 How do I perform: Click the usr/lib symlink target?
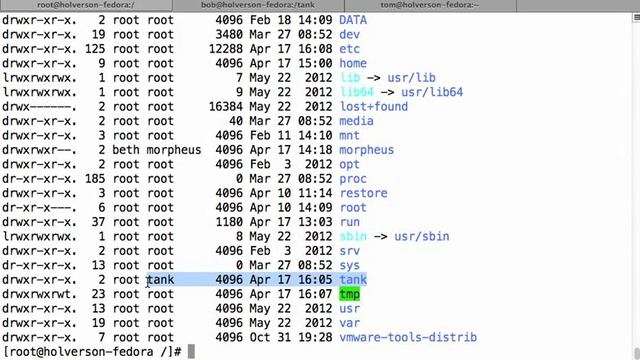[x=411, y=78]
